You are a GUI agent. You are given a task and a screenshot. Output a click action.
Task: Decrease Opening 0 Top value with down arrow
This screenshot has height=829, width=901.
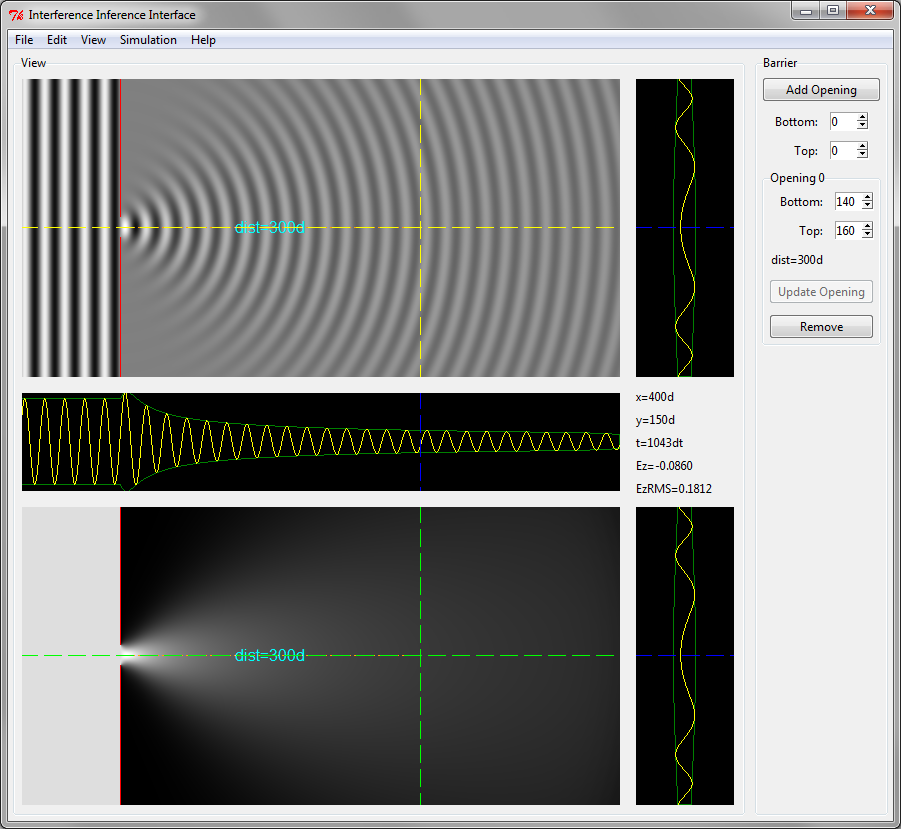(x=868, y=234)
